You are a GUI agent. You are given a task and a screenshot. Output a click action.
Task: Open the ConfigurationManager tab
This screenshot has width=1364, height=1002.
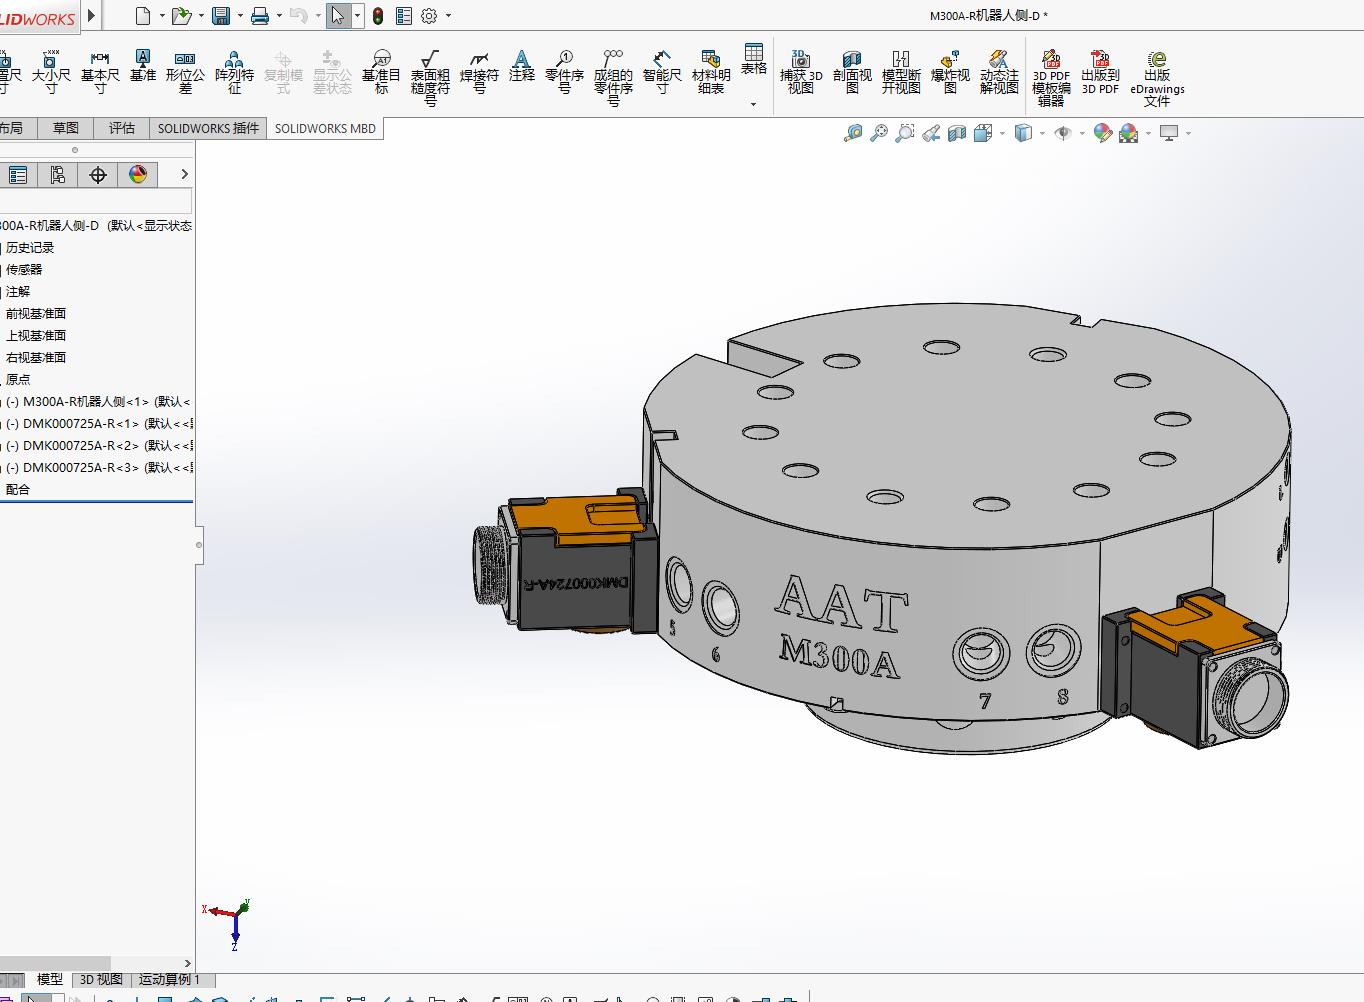point(57,175)
